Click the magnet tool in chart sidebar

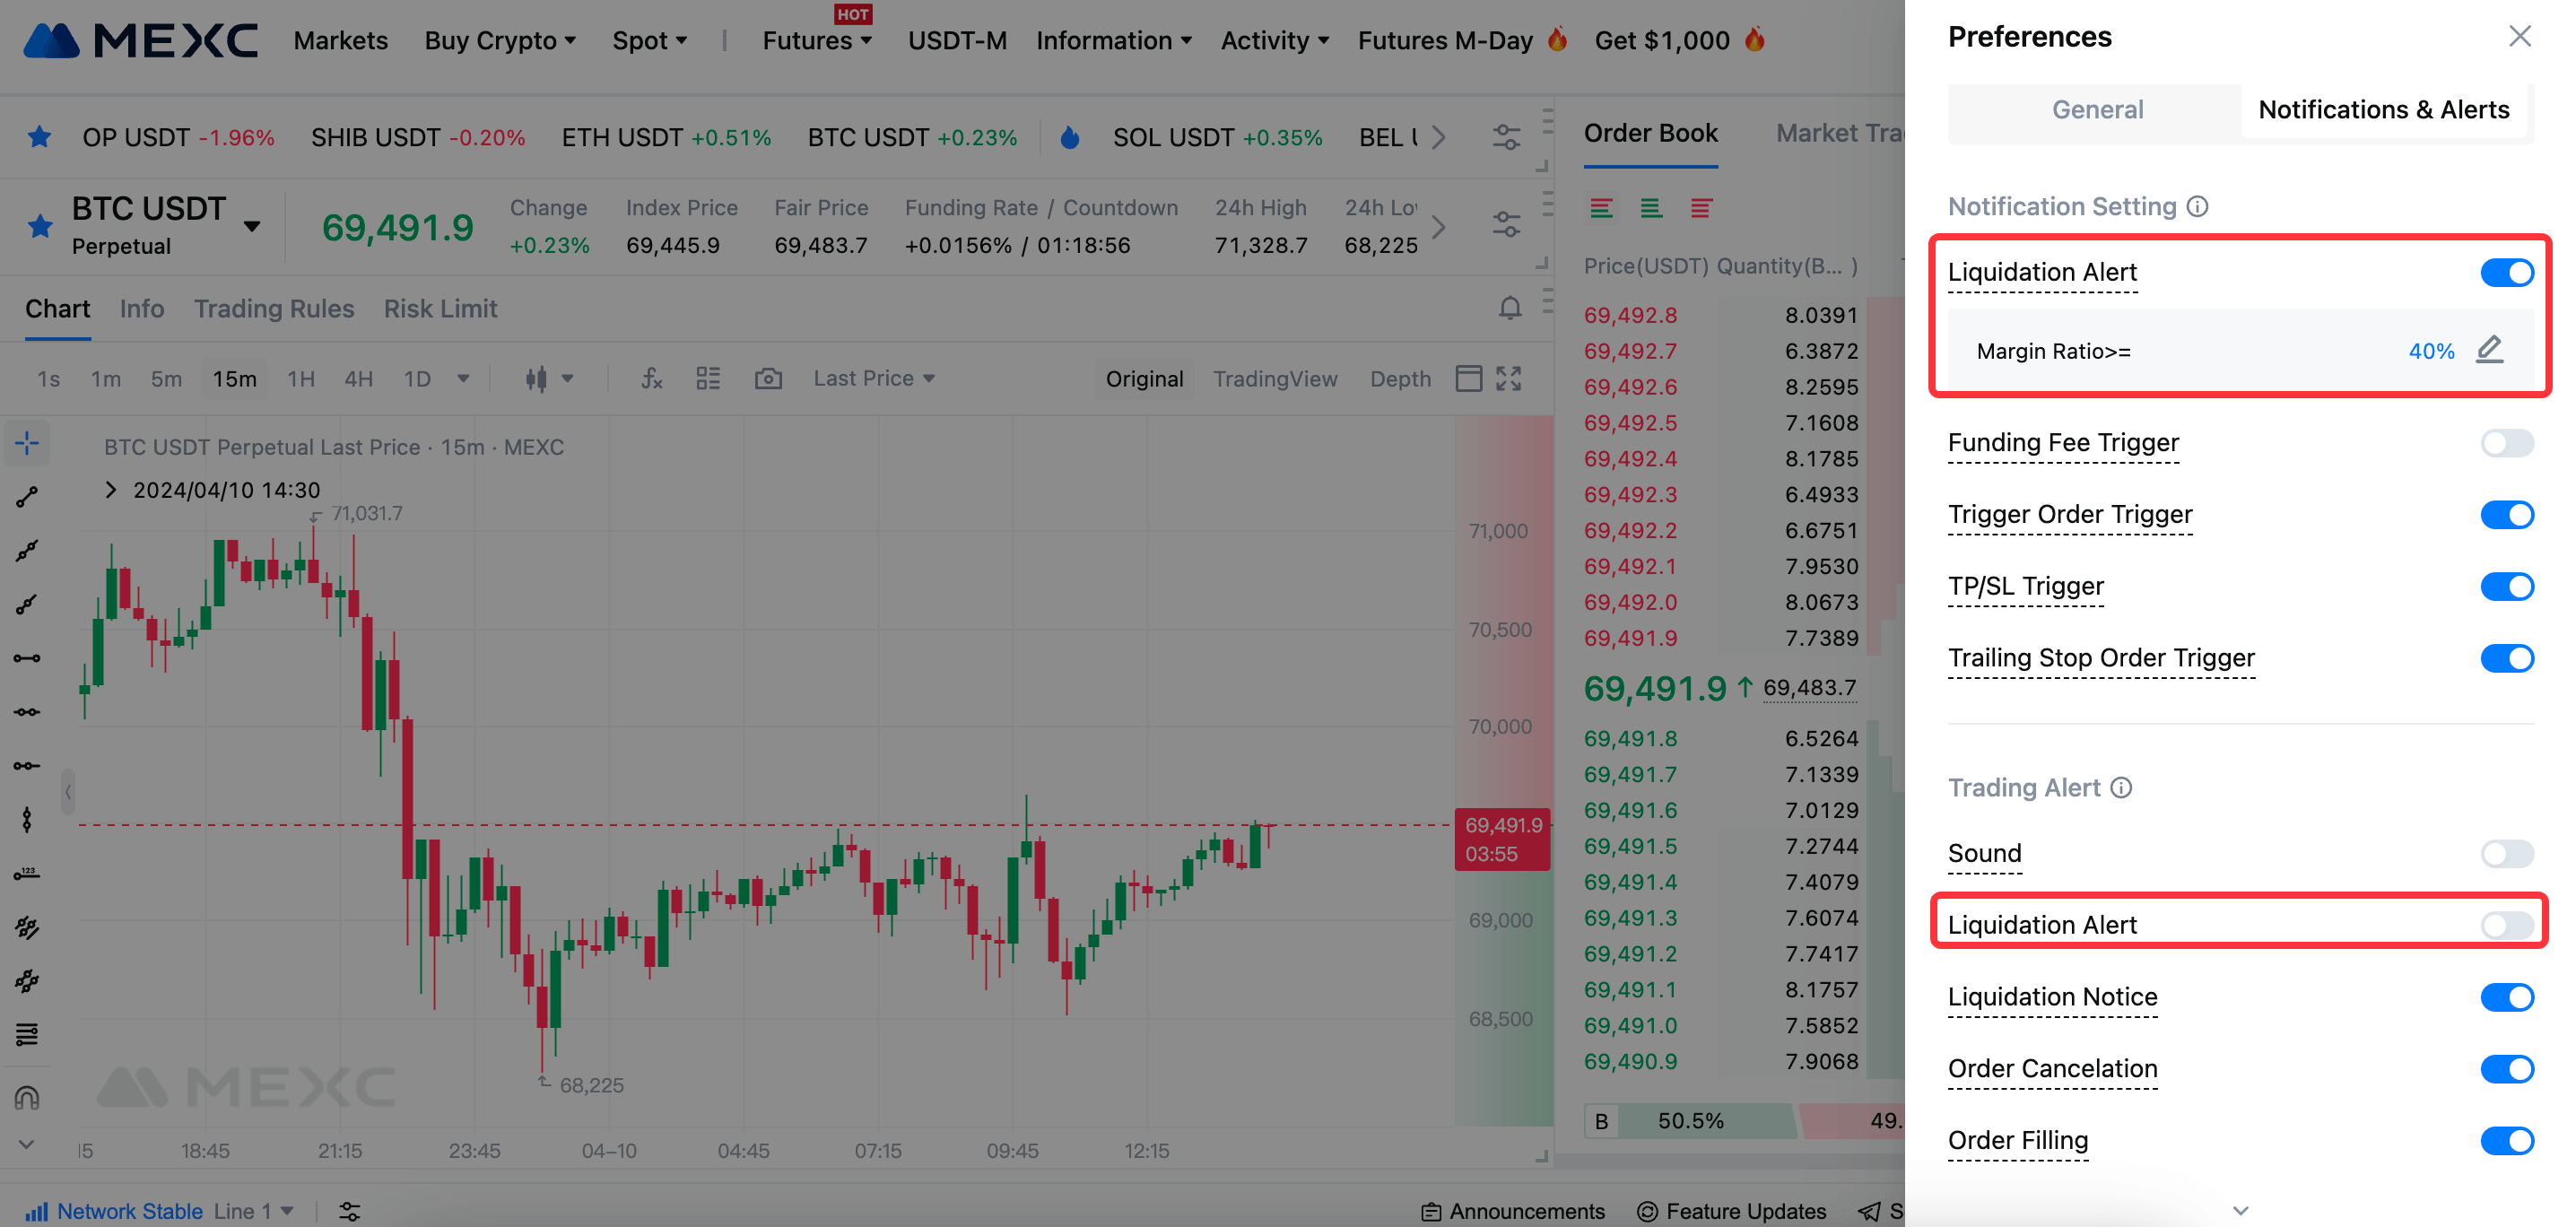(27, 1097)
